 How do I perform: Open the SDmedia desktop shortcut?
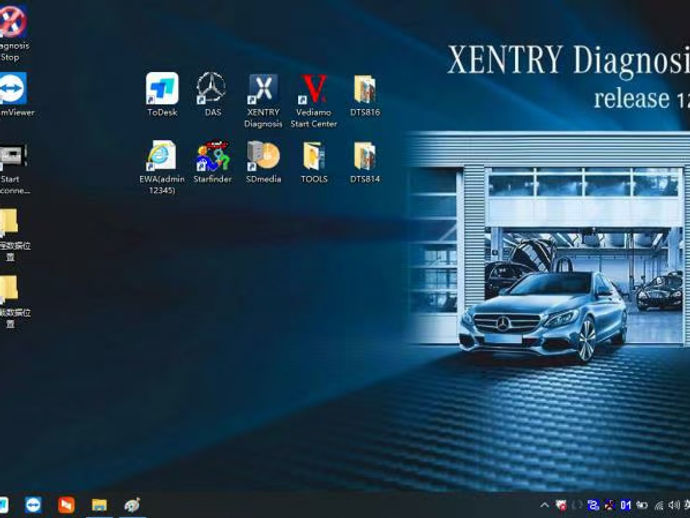click(263, 162)
